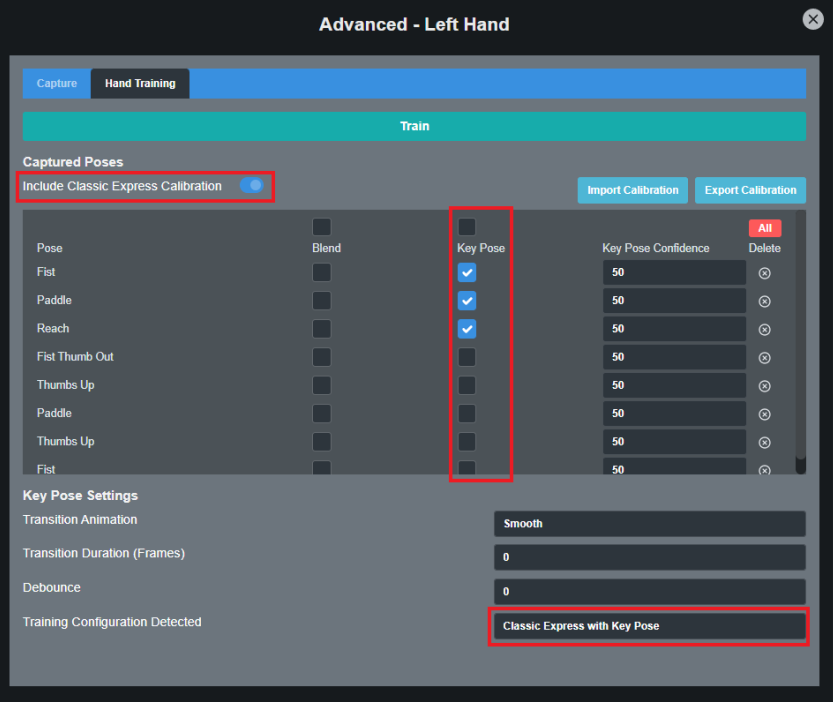This screenshot has height=702, width=833.
Task: Click the Fist Thumb Out pose name
Action: click(x=75, y=357)
